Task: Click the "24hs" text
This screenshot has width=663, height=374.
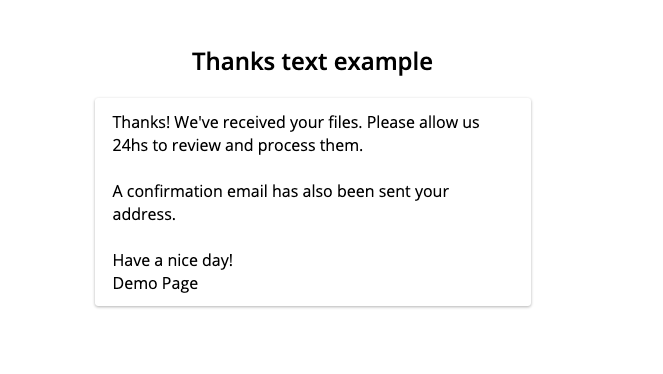Action: click(x=130, y=145)
